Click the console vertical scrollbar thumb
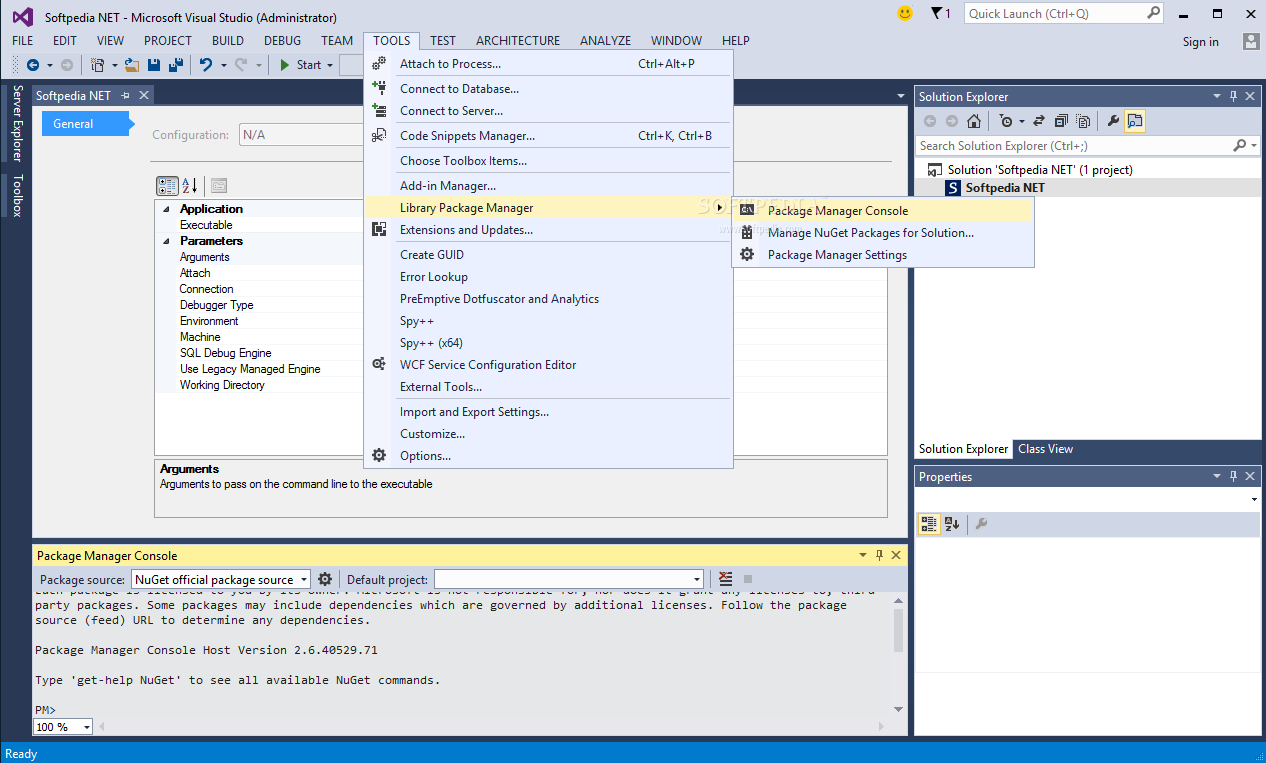This screenshot has width=1266, height=763. (898, 629)
